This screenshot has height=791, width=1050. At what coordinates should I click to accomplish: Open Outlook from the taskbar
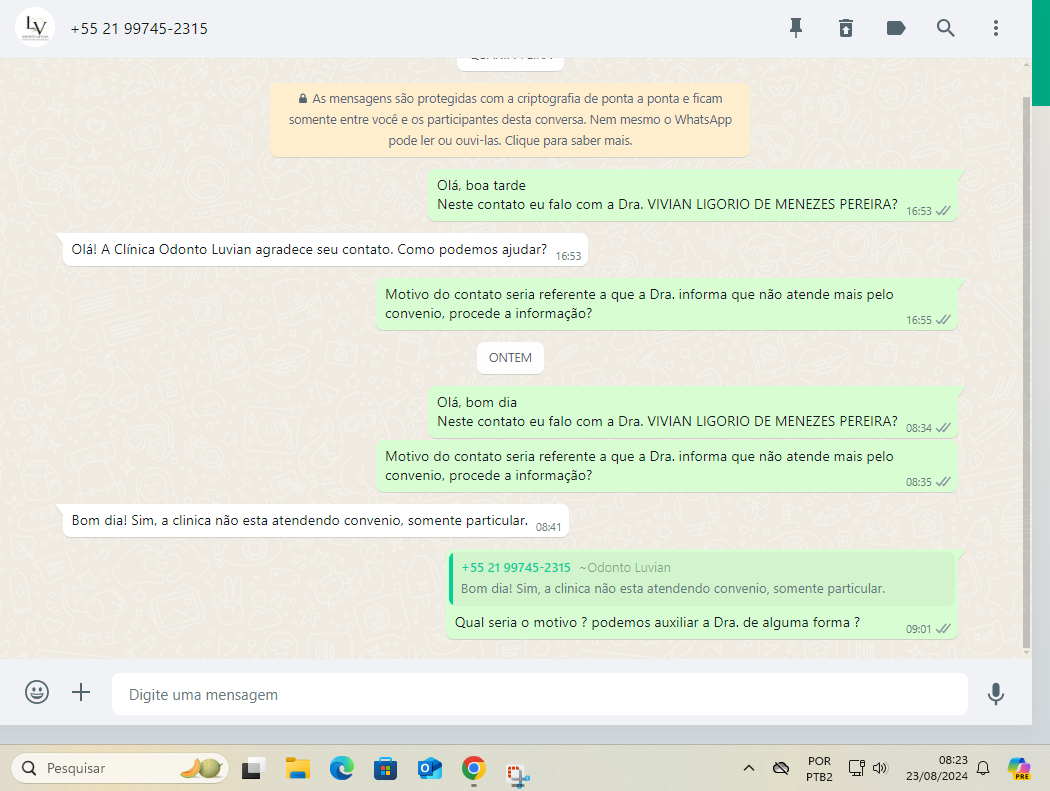point(429,768)
